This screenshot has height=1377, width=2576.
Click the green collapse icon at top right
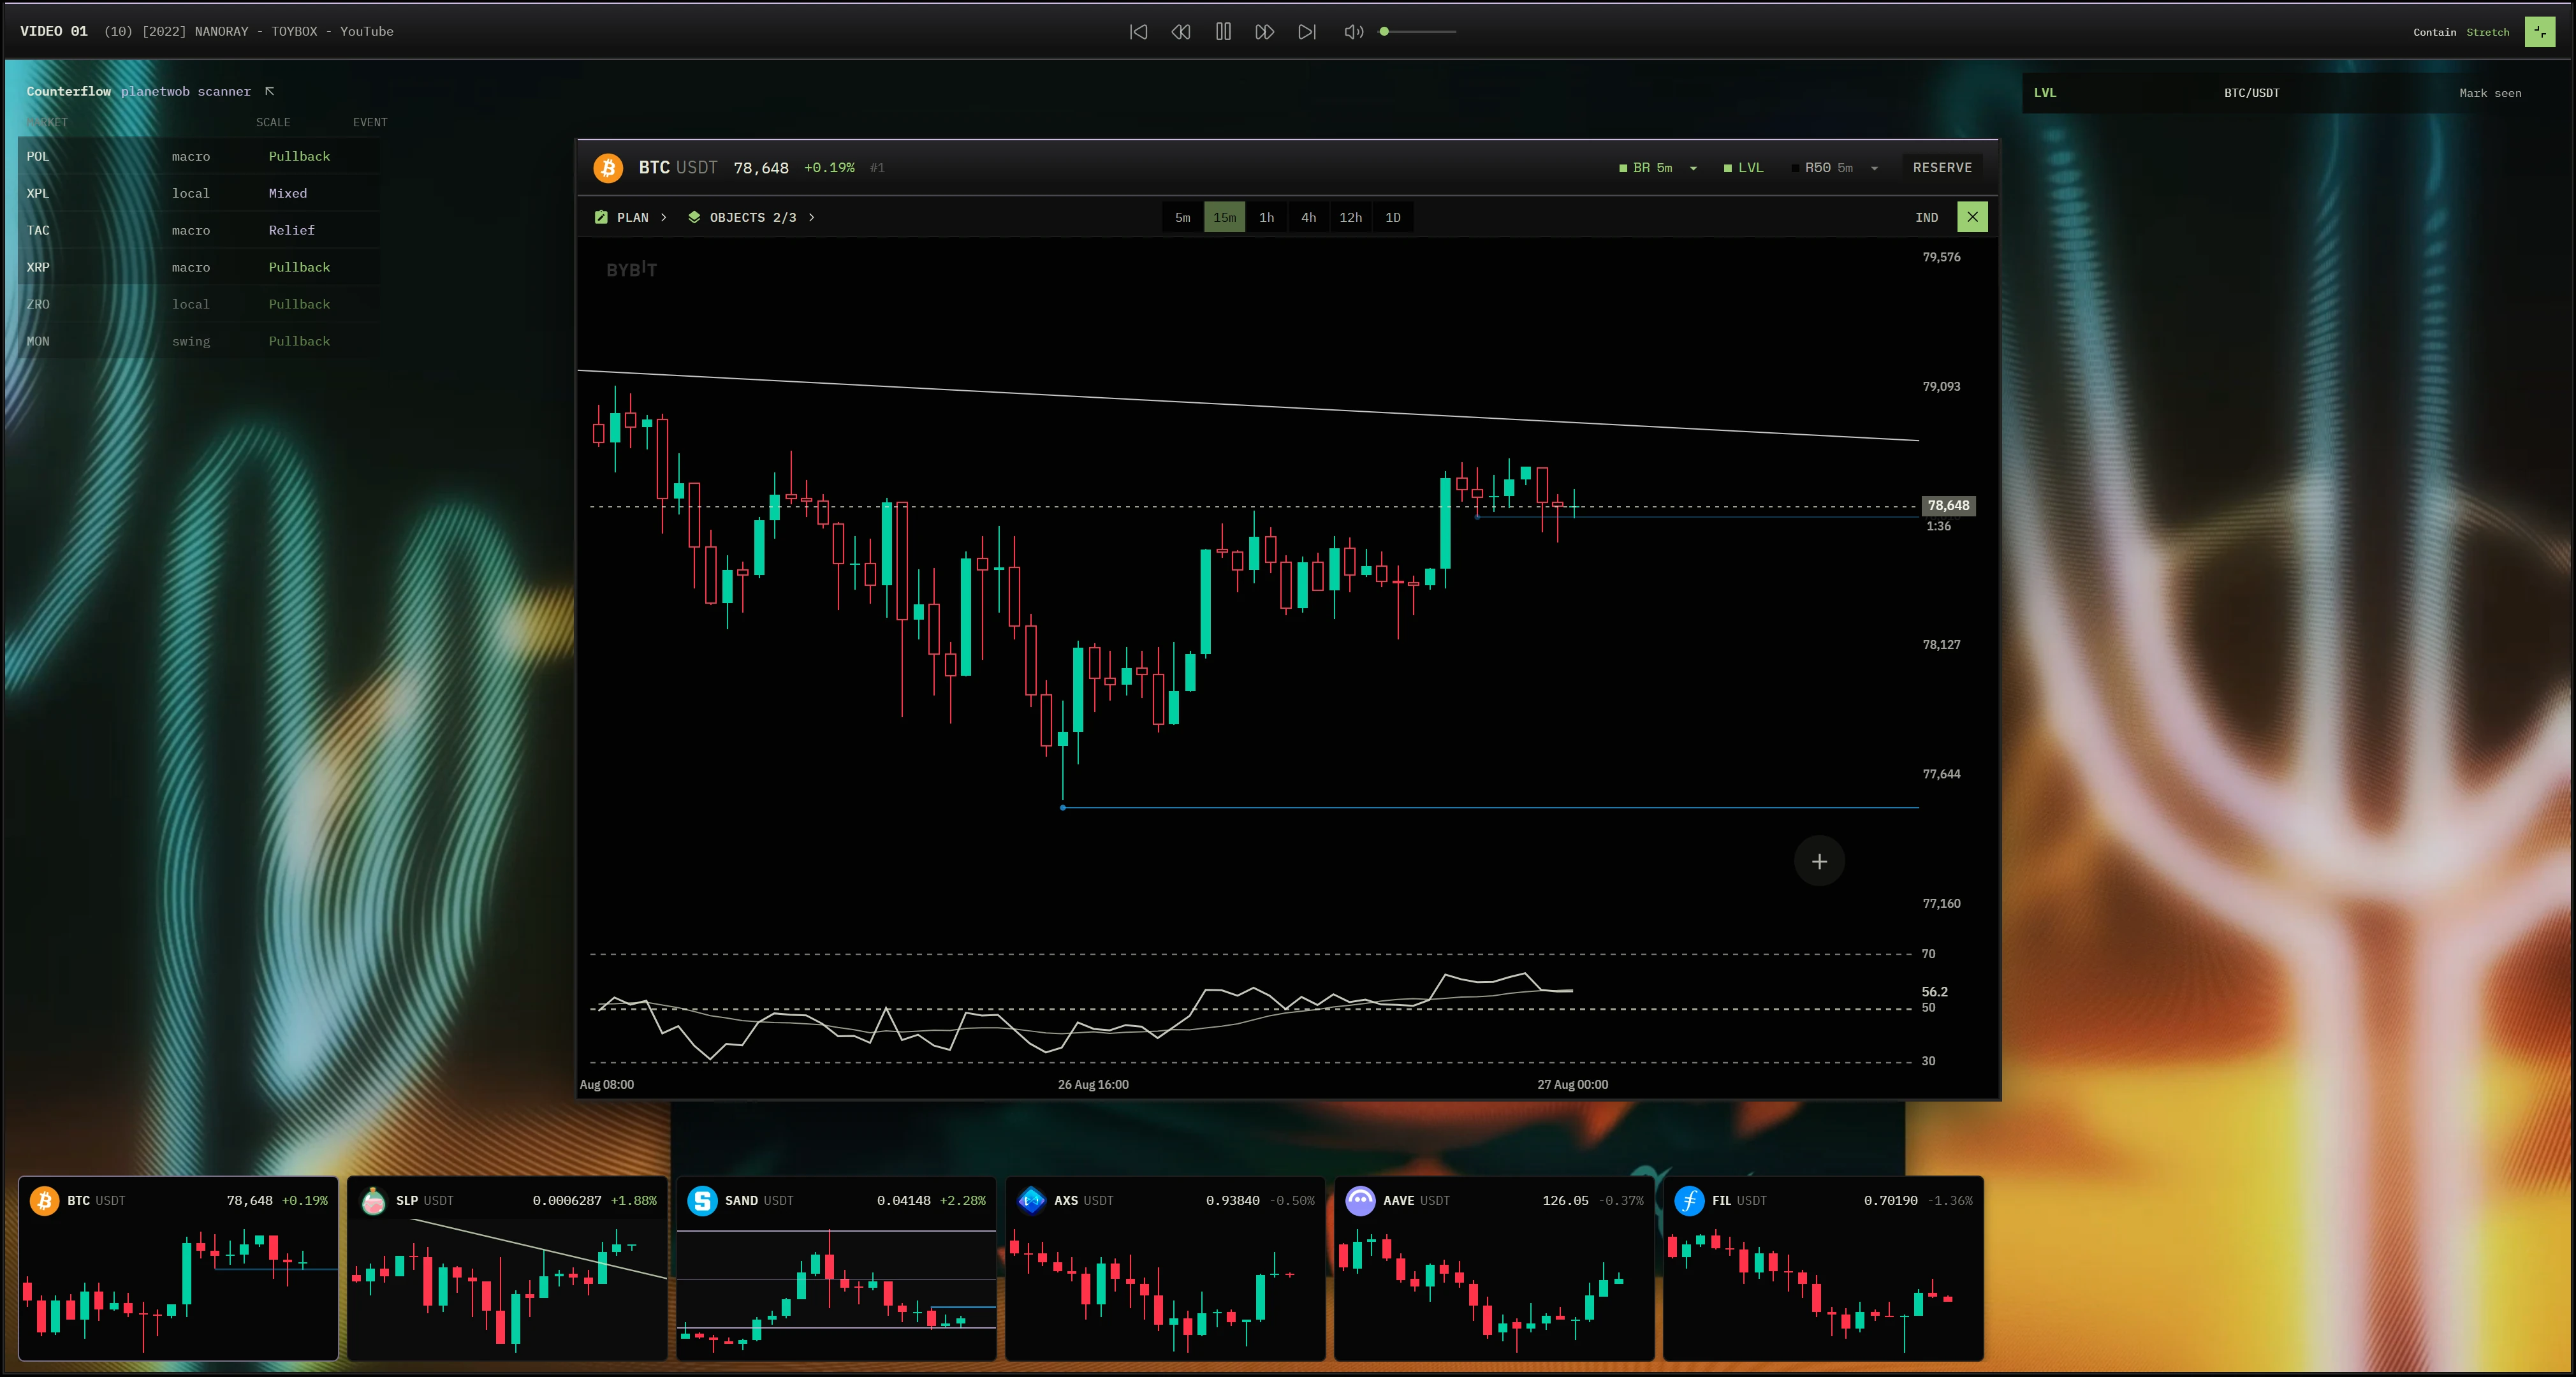click(x=2540, y=32)
